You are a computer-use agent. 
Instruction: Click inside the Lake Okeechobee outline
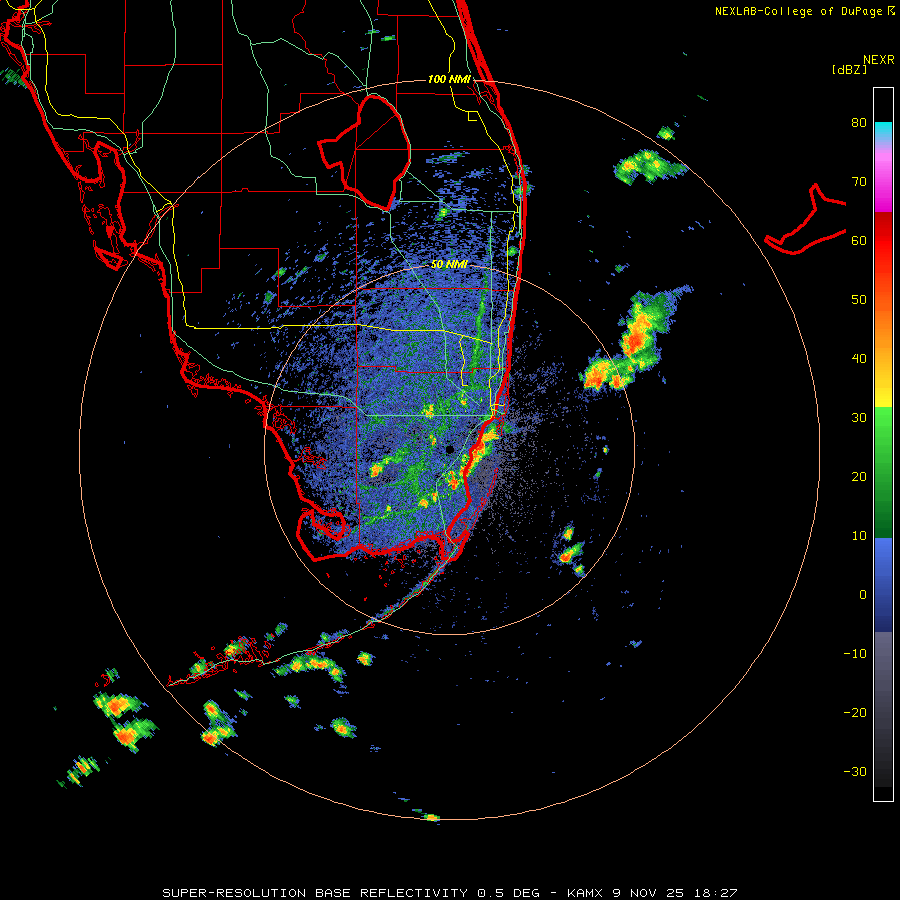pyautogui.click(x=376, y=152)
